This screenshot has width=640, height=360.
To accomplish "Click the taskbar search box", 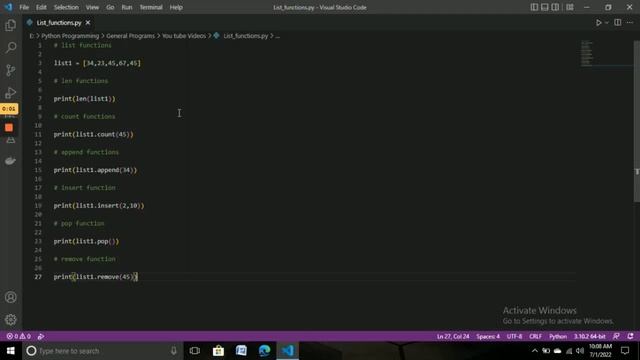I will tap(102, 351).
